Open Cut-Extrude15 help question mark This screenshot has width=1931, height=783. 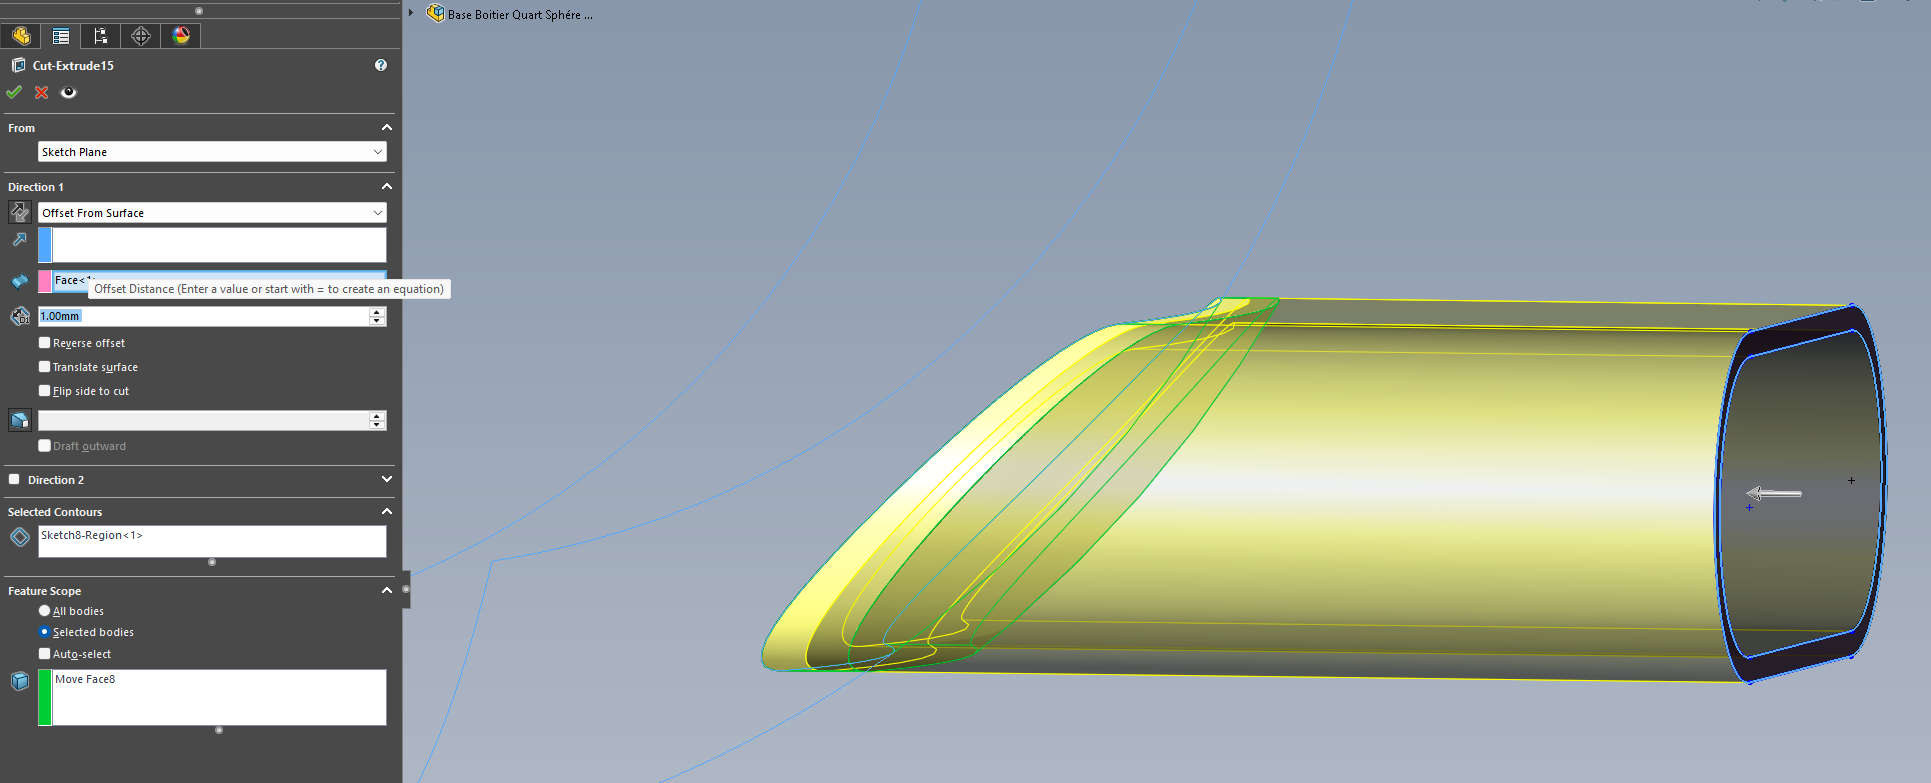(381, 65)
